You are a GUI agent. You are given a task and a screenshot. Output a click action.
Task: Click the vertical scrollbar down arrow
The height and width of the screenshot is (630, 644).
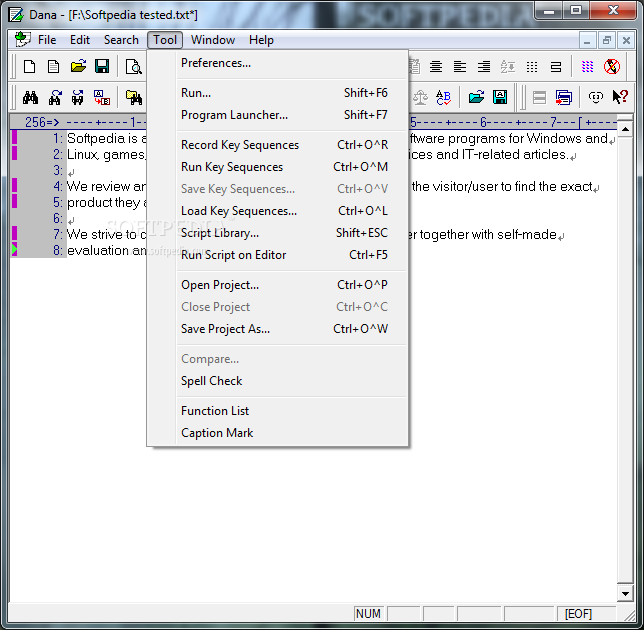625,593
